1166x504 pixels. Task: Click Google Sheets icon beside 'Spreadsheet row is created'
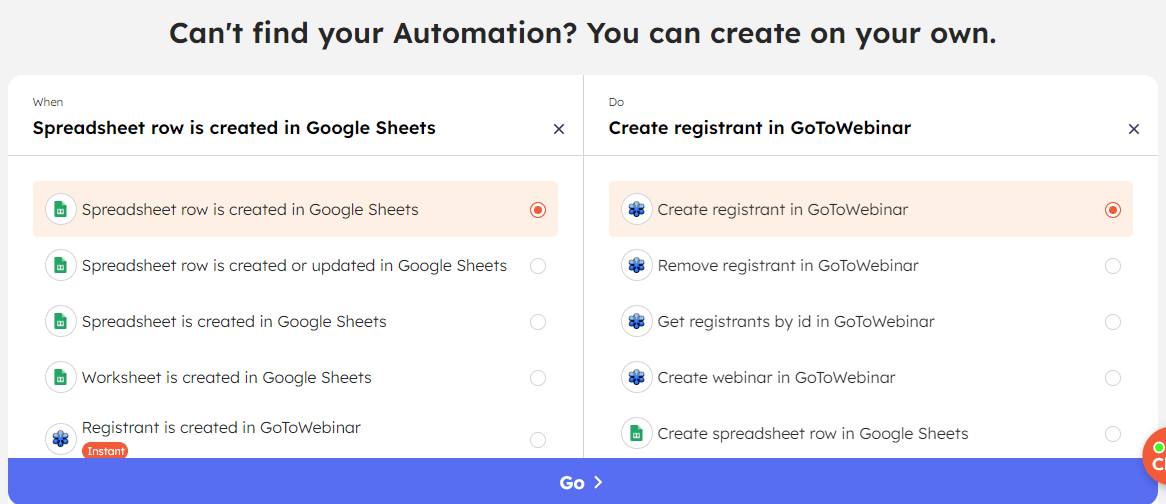(x=61, y=210)
